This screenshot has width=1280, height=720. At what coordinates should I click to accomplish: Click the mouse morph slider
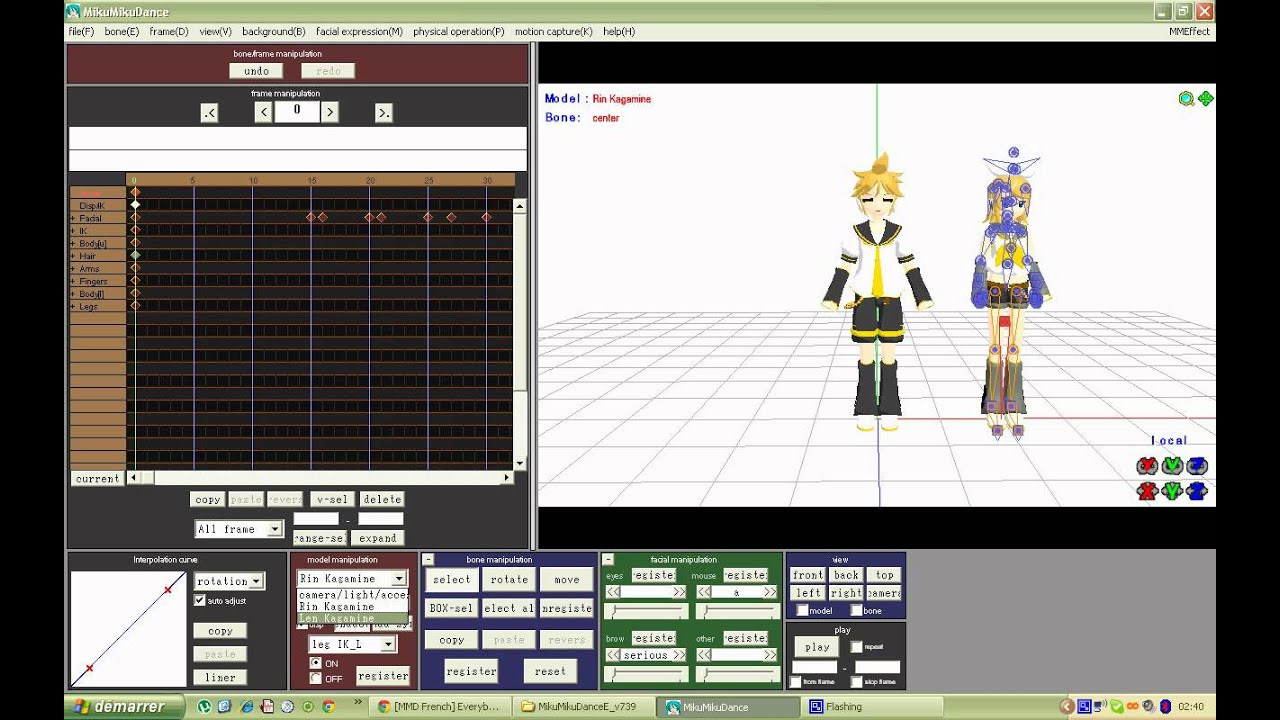coord(737,611)
